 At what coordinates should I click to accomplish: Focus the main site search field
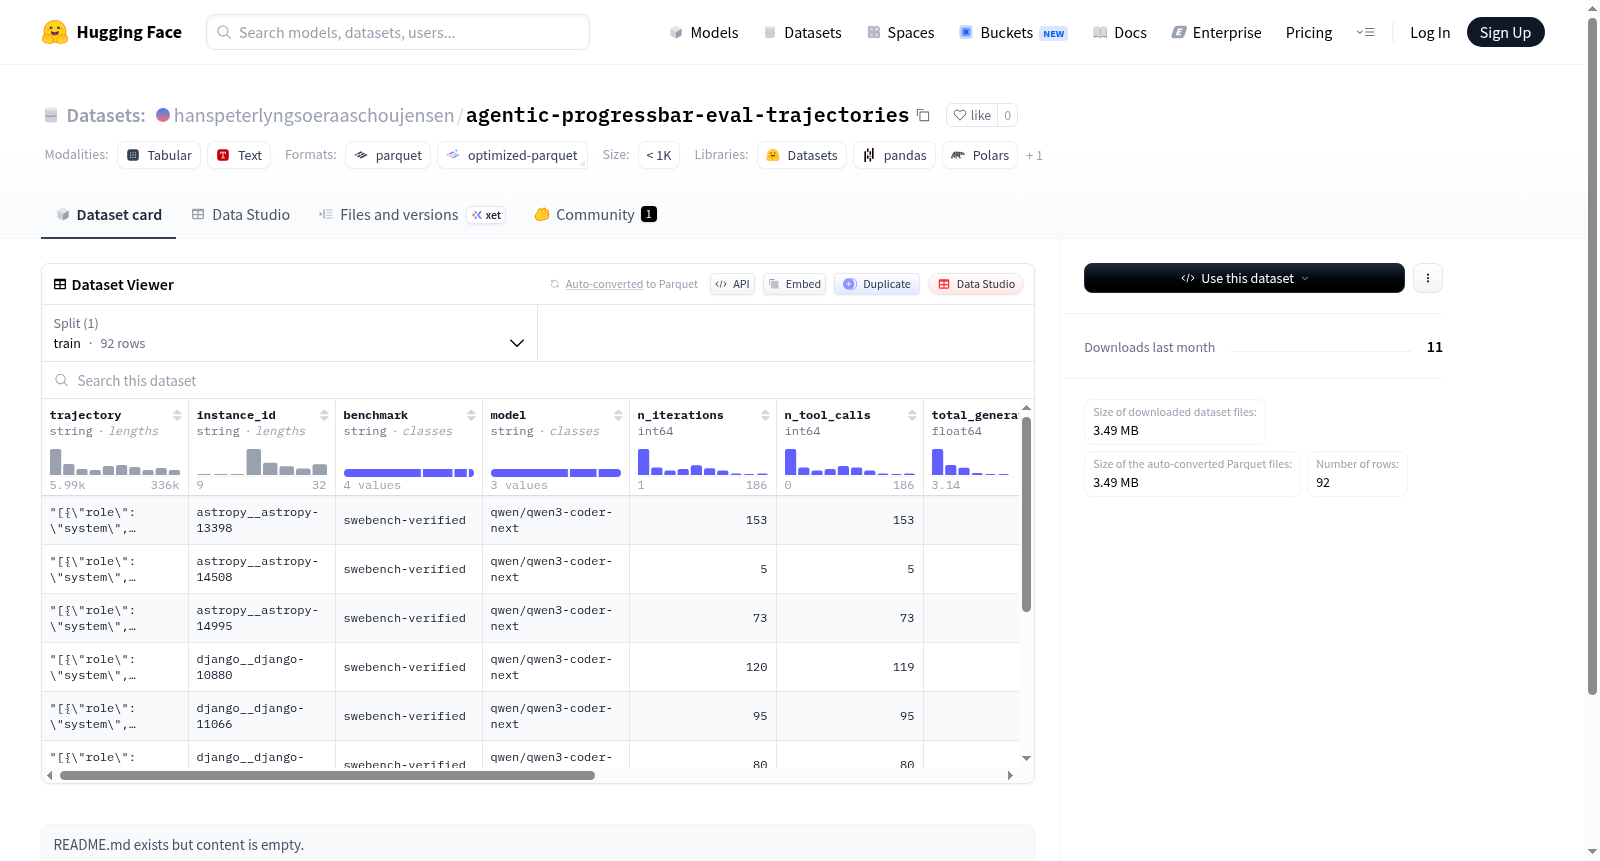398,32
